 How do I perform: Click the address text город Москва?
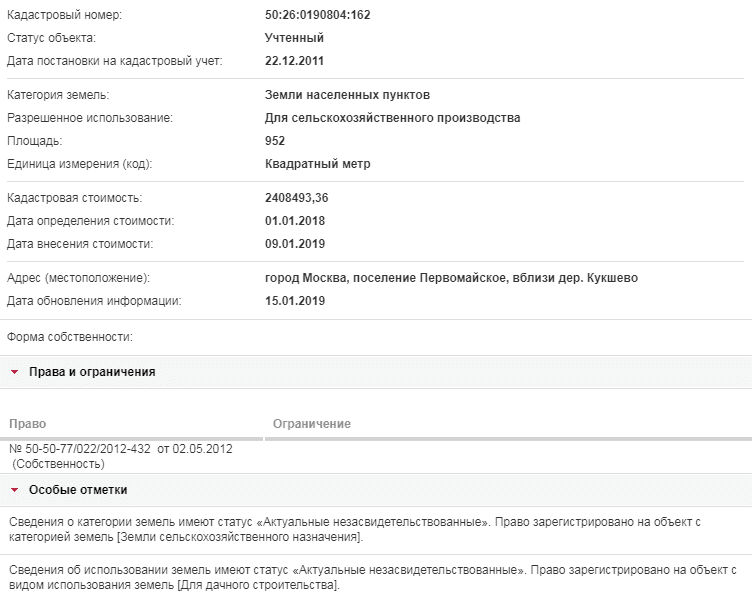(306, 278)
